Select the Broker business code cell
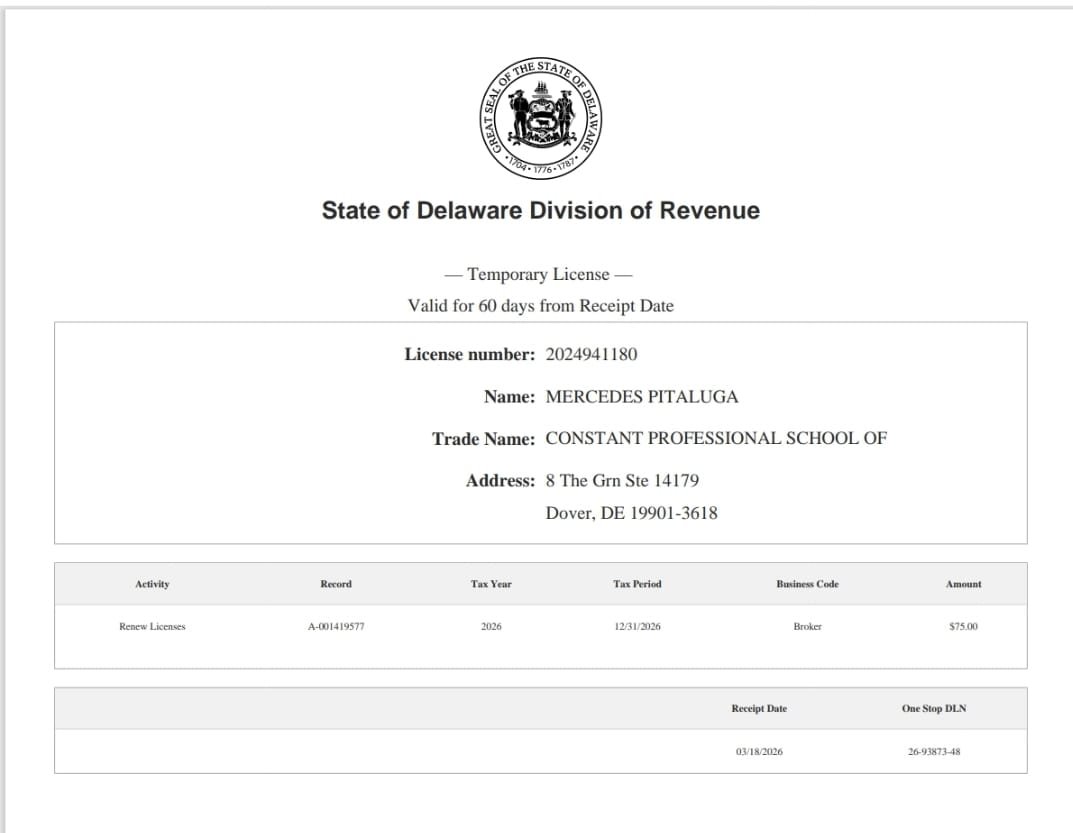The width and height of the screenshot is (1073, 833). [x=807, y=627]
